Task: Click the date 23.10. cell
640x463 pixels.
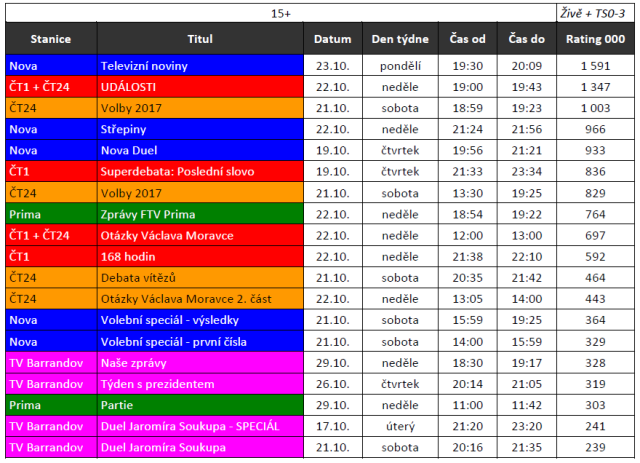Action: tap(333, 66)
